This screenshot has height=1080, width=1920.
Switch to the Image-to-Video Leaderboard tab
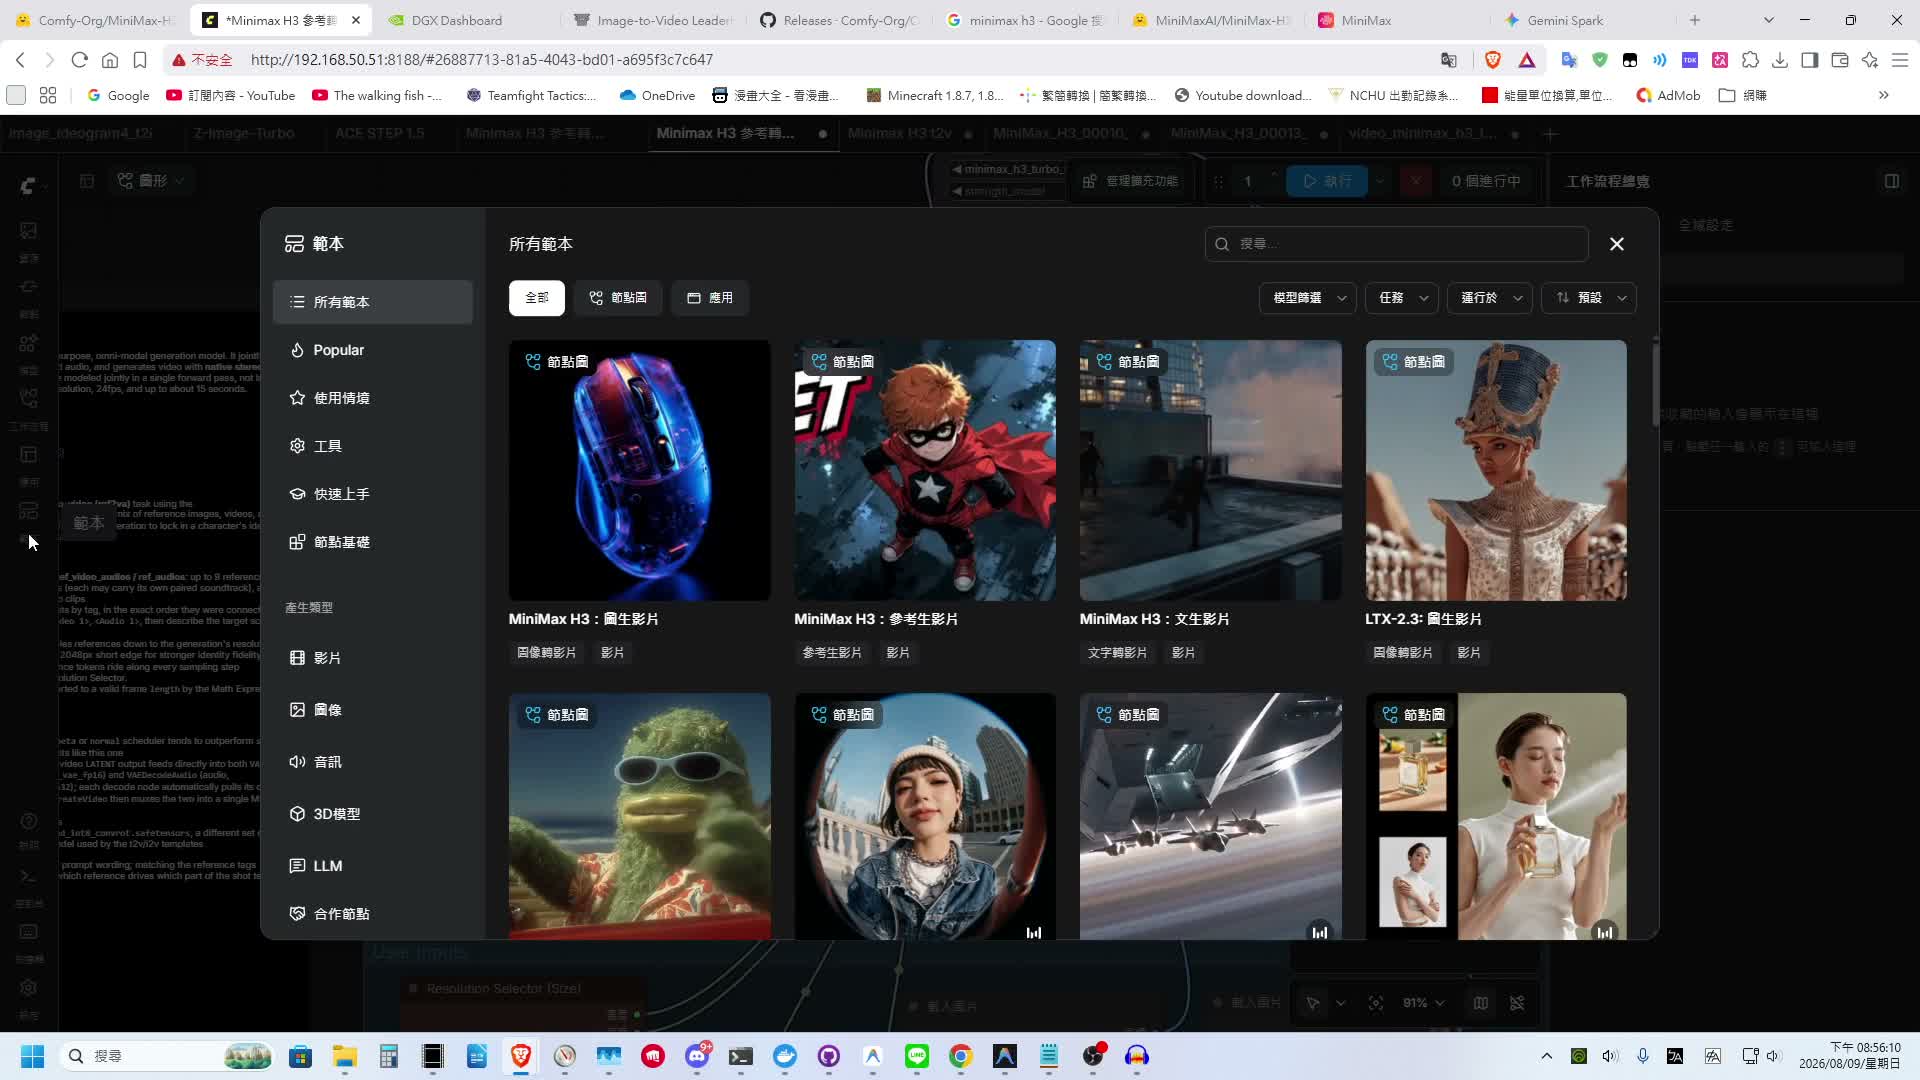click(x=653, y=20)
